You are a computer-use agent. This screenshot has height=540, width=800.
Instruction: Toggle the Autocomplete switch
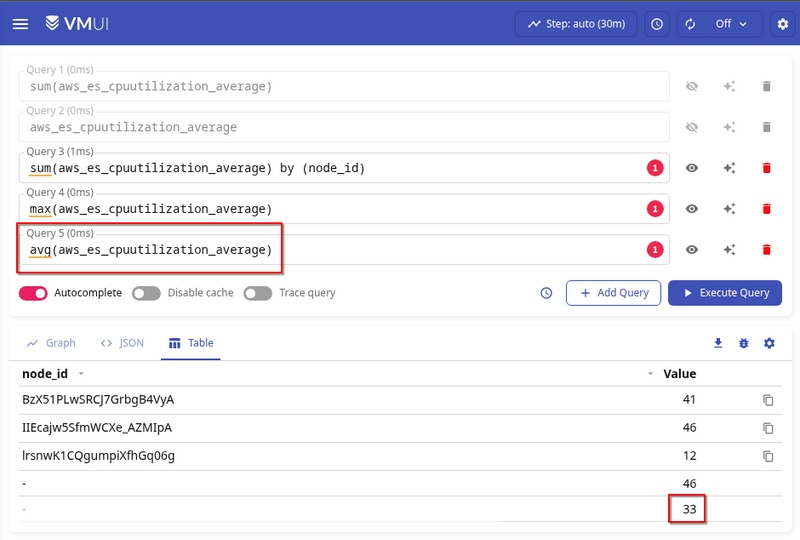[x=34, y=293]
